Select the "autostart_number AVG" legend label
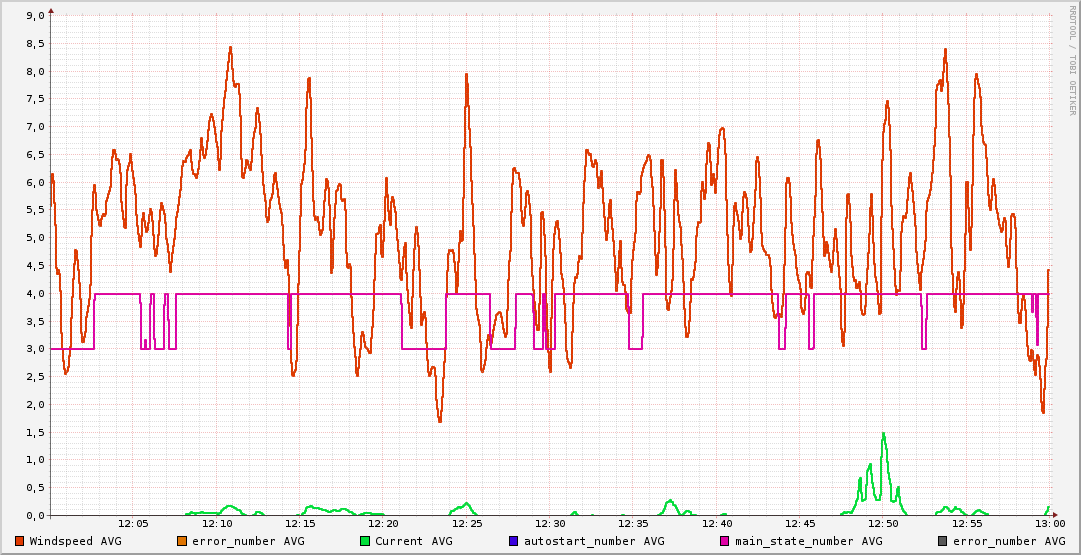Screen dimensions: 1081x555 594,541
